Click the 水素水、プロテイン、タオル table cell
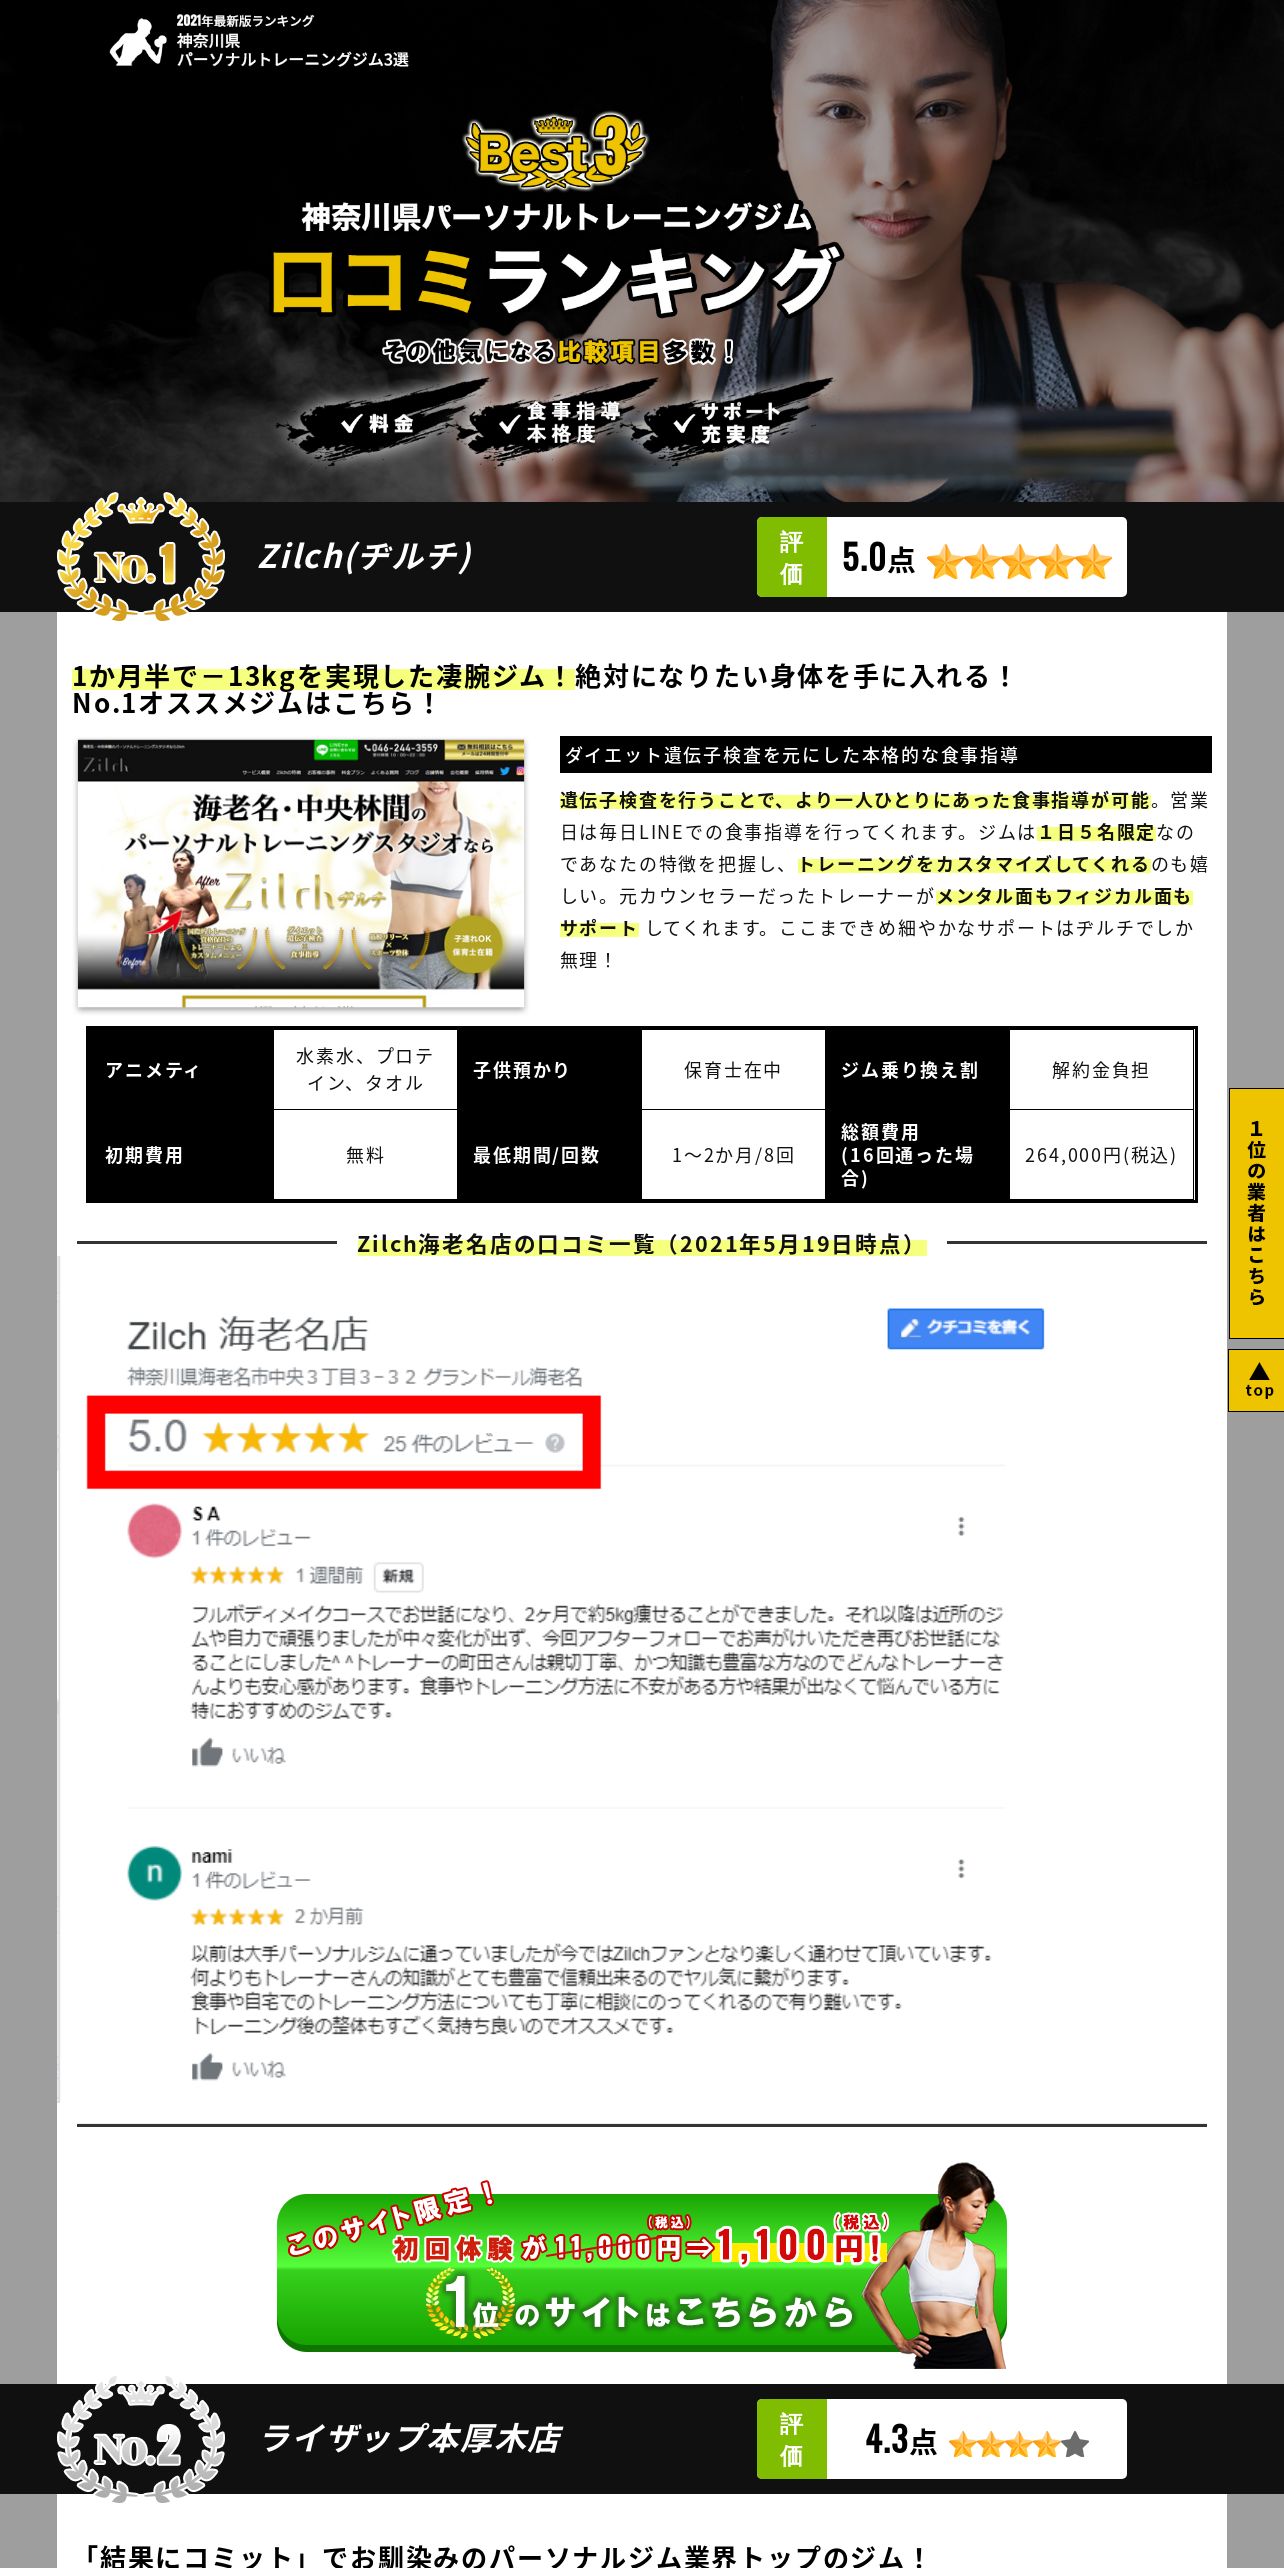Viewport: 1284px width, 2568px height. pos(365,1069)
